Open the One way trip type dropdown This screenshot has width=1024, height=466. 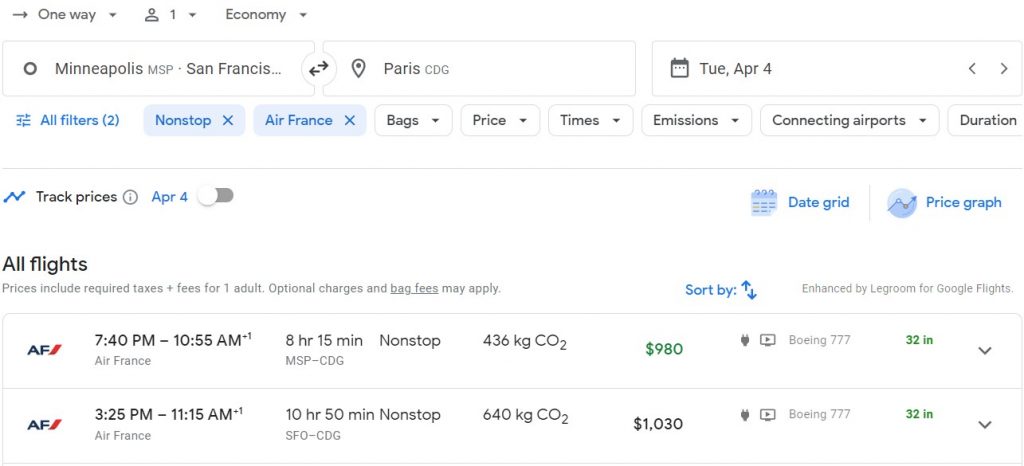[x=65, y=15]
